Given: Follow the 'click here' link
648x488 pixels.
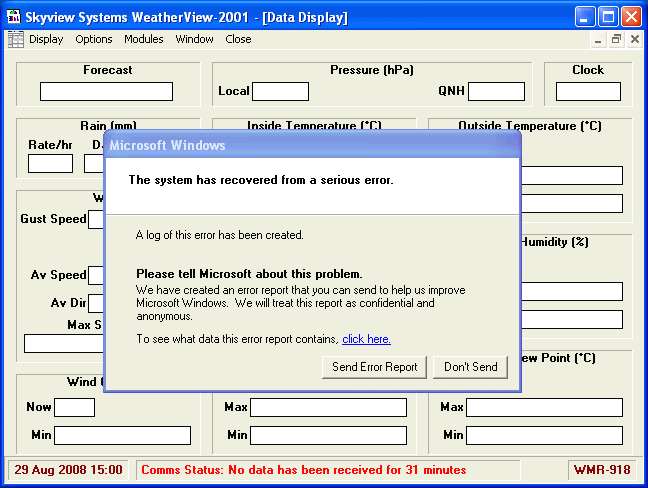Looking at the screenshot, I should click(366, 339).
